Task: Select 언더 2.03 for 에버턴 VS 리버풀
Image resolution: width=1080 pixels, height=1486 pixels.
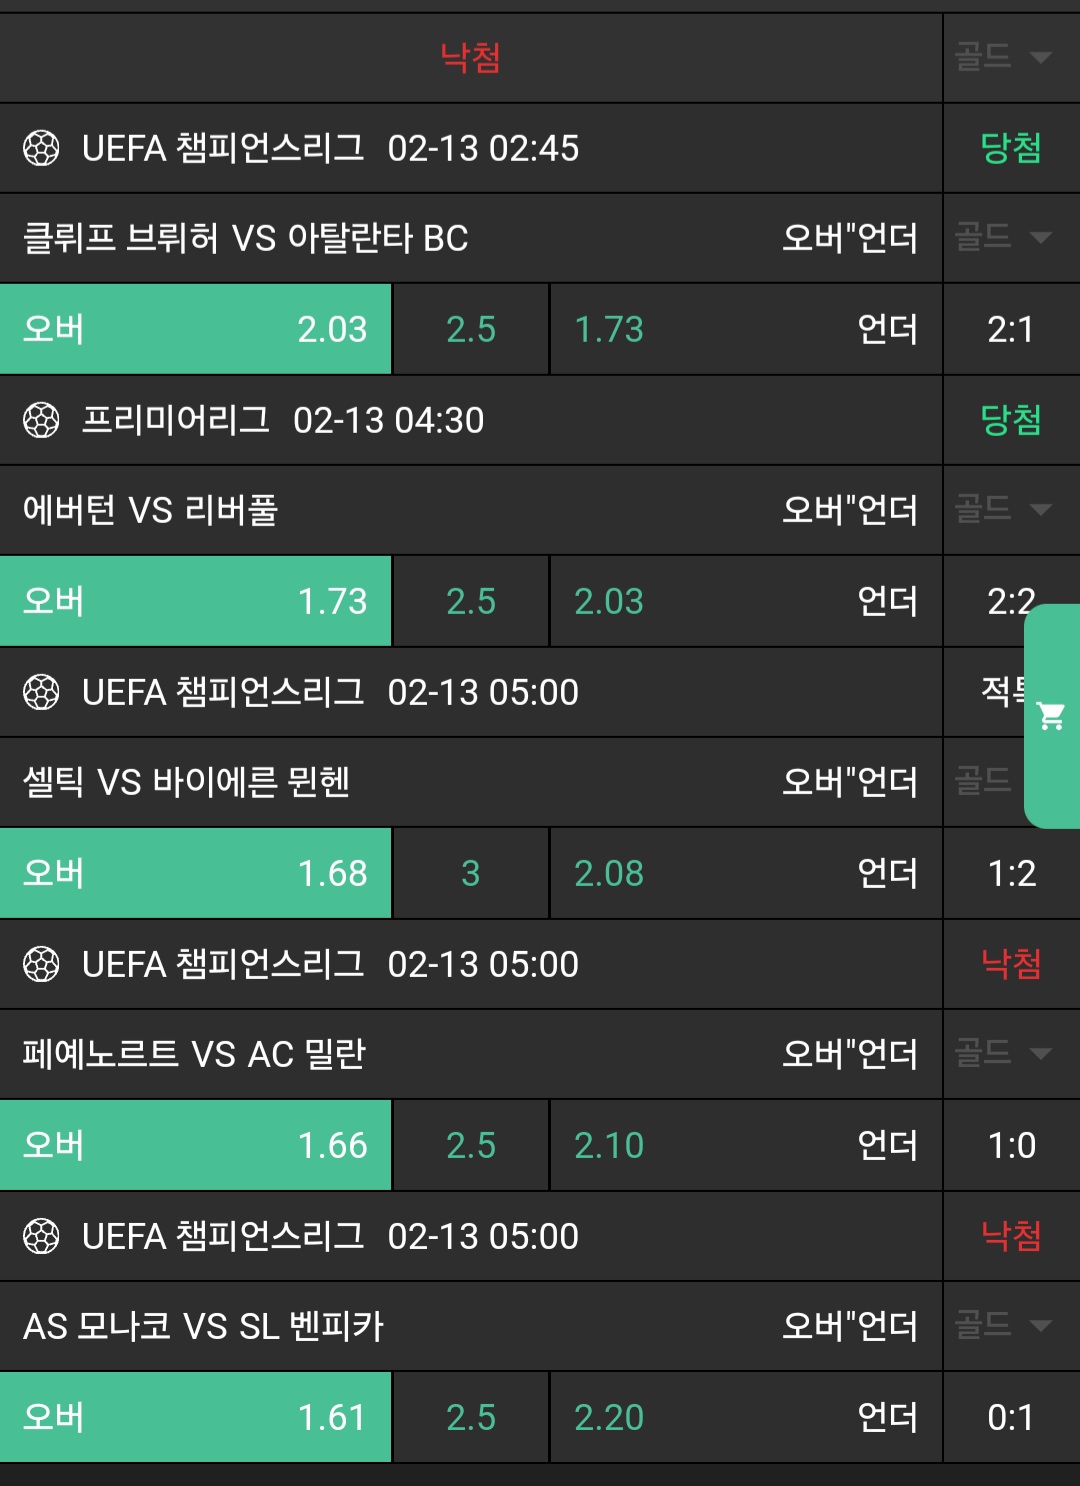Action: [x=745, y=602]
